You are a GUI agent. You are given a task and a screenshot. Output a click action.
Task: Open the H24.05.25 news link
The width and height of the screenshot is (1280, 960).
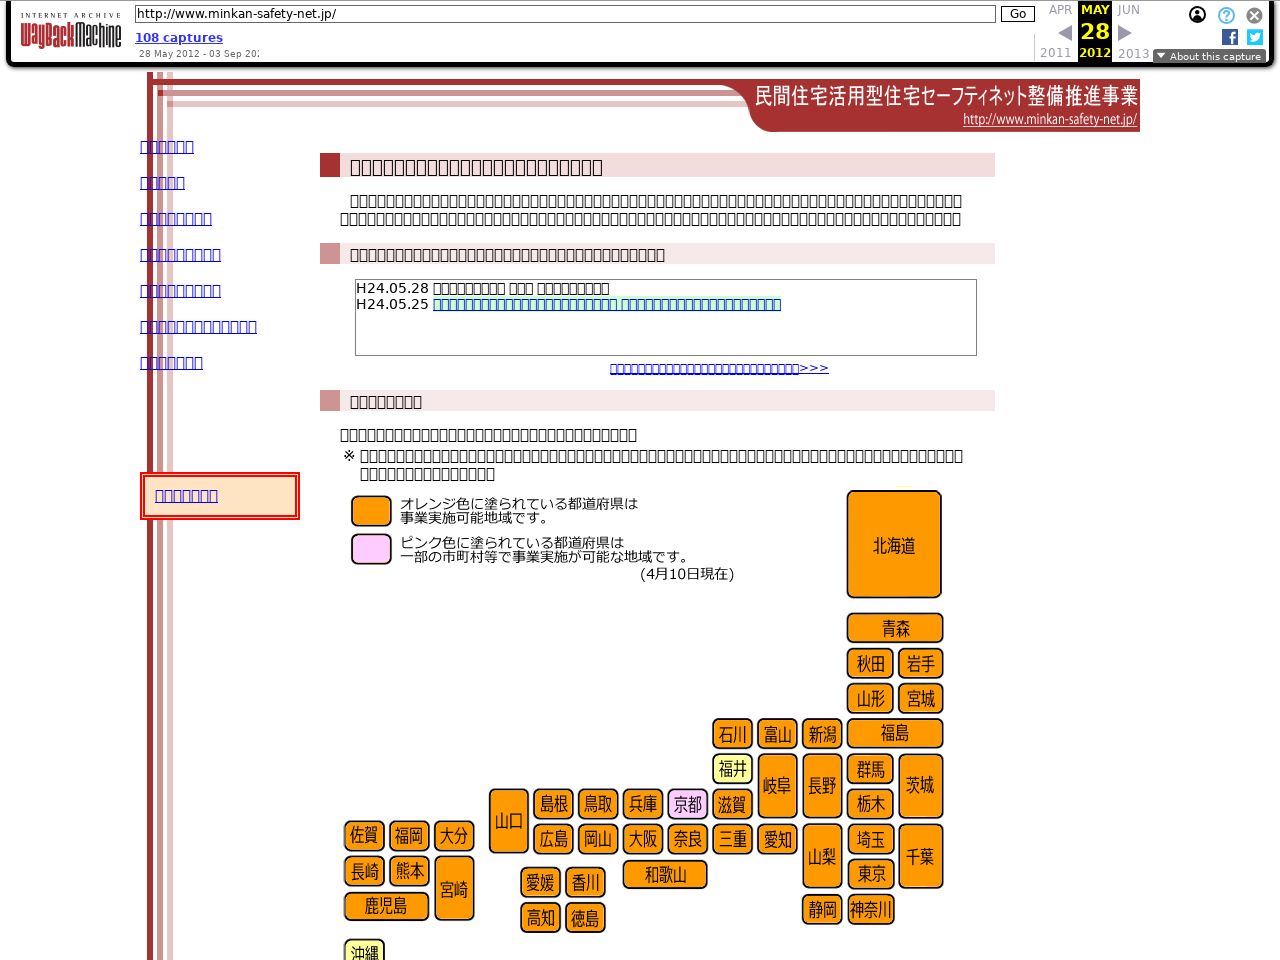tap(607, 304)
